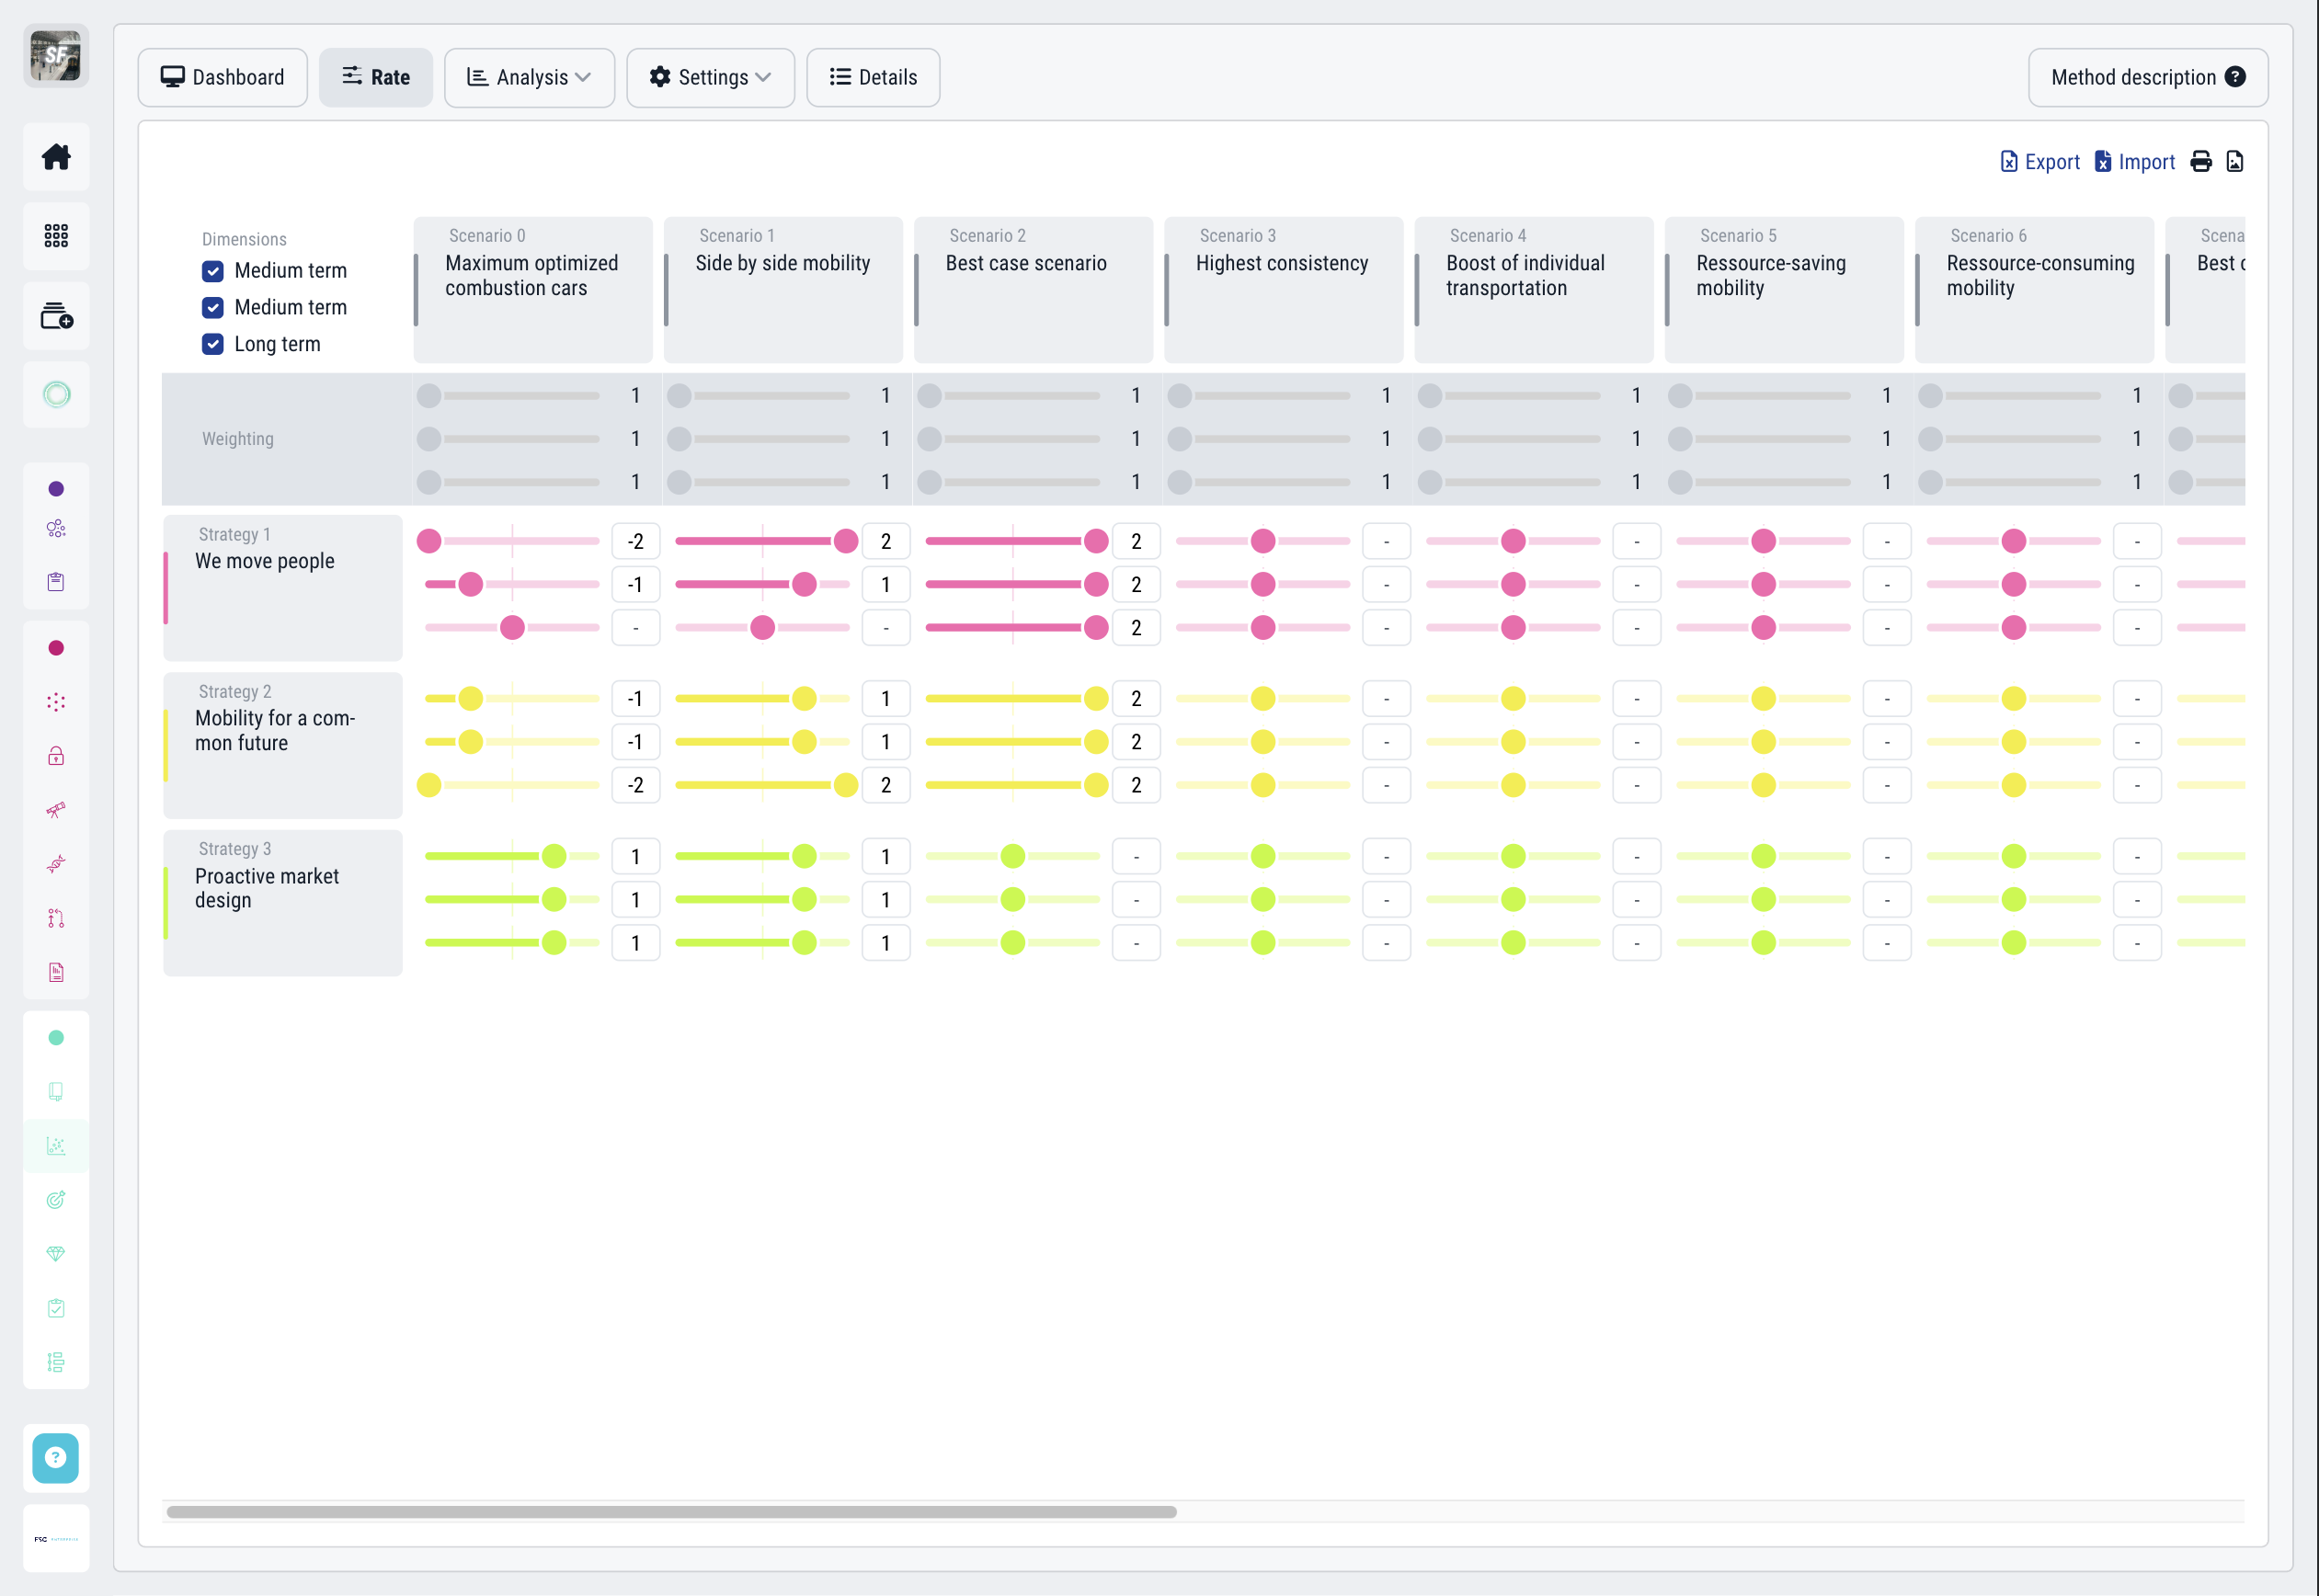Open the DNA analysis icon in the sidebar

(x=56, y=864)
